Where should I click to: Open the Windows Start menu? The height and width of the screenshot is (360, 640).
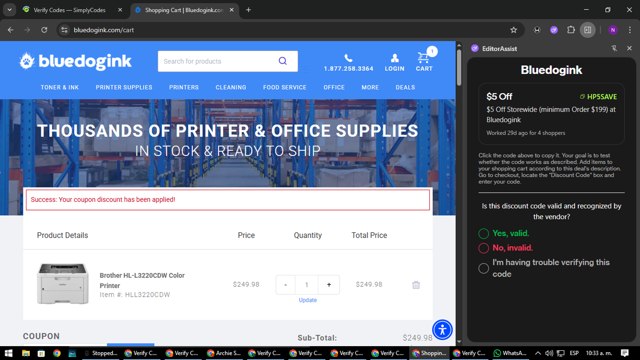pyautogui.click(x=8, y=353)
